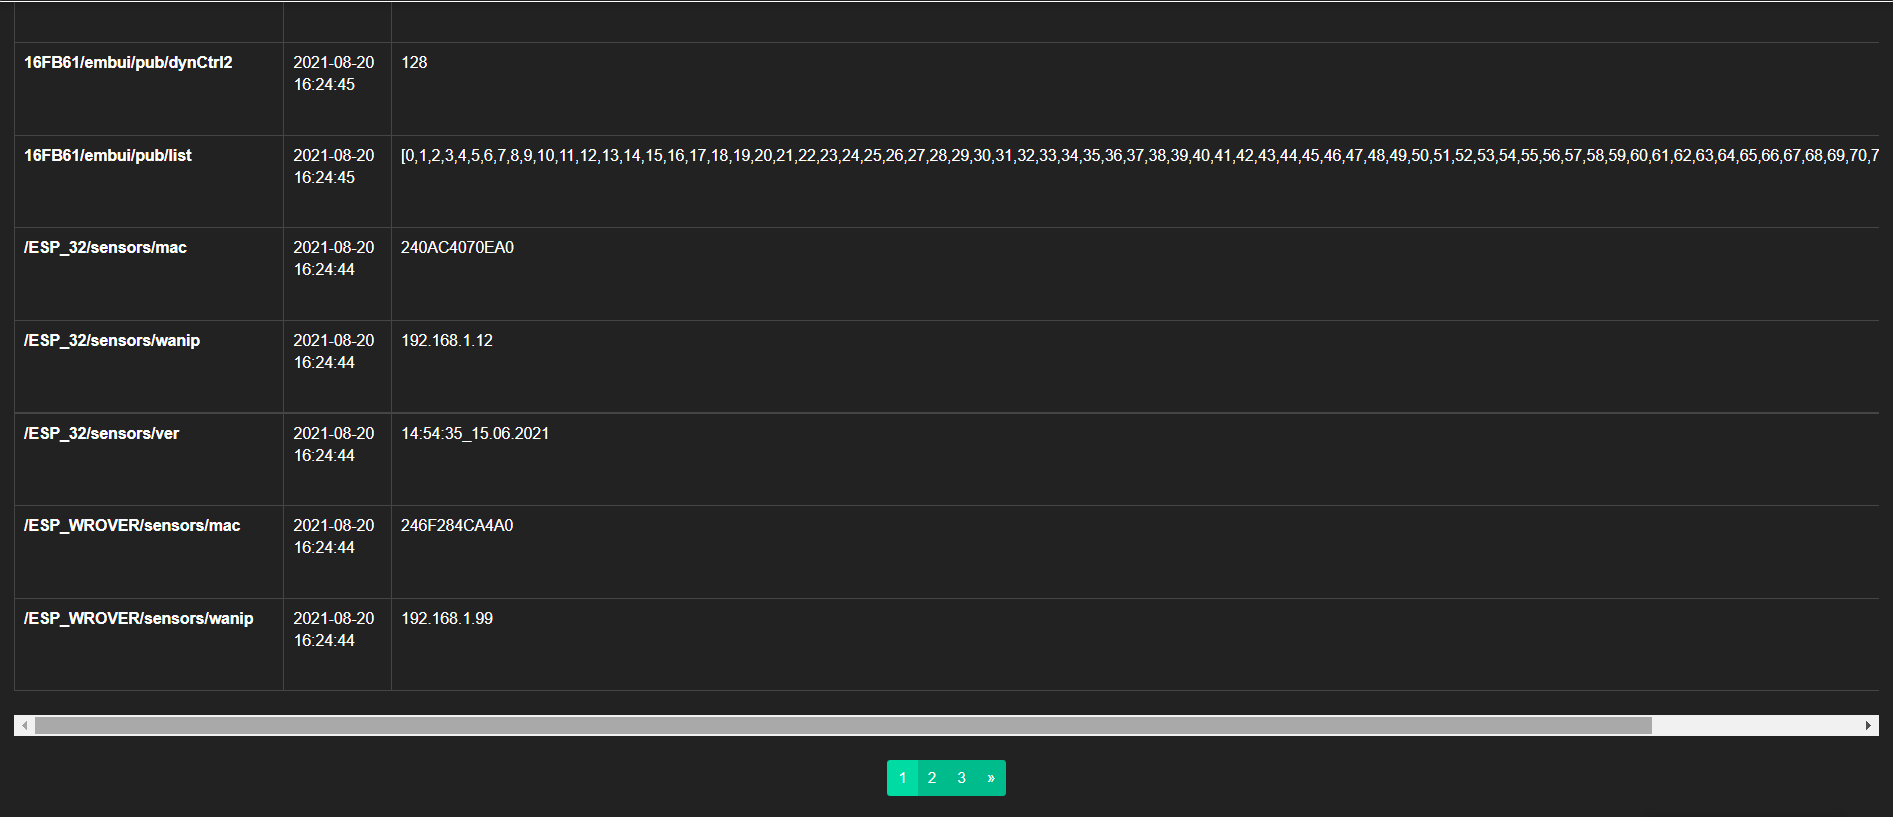Click empty scrollbar track right of thumb

tap(1756, 725)
